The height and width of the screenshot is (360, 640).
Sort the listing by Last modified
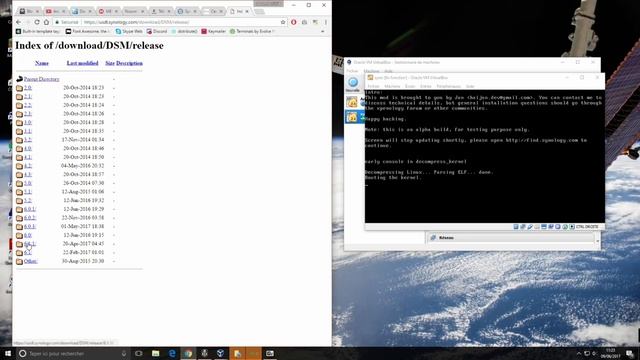click(82, 63)
